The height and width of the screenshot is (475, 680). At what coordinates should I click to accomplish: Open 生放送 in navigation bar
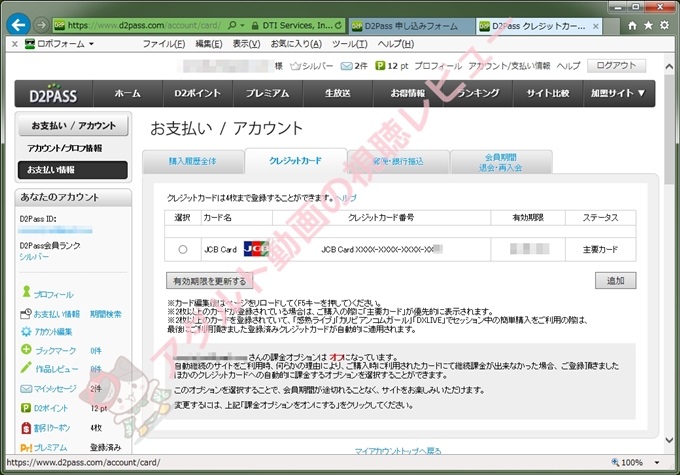pyautogui.click(x=337, y=93)
